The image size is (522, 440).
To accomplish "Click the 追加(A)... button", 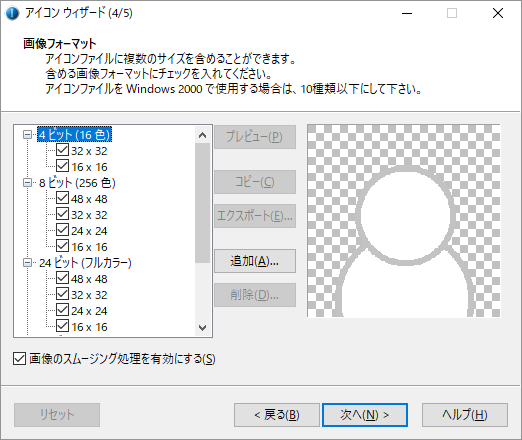I will point(255,261).
